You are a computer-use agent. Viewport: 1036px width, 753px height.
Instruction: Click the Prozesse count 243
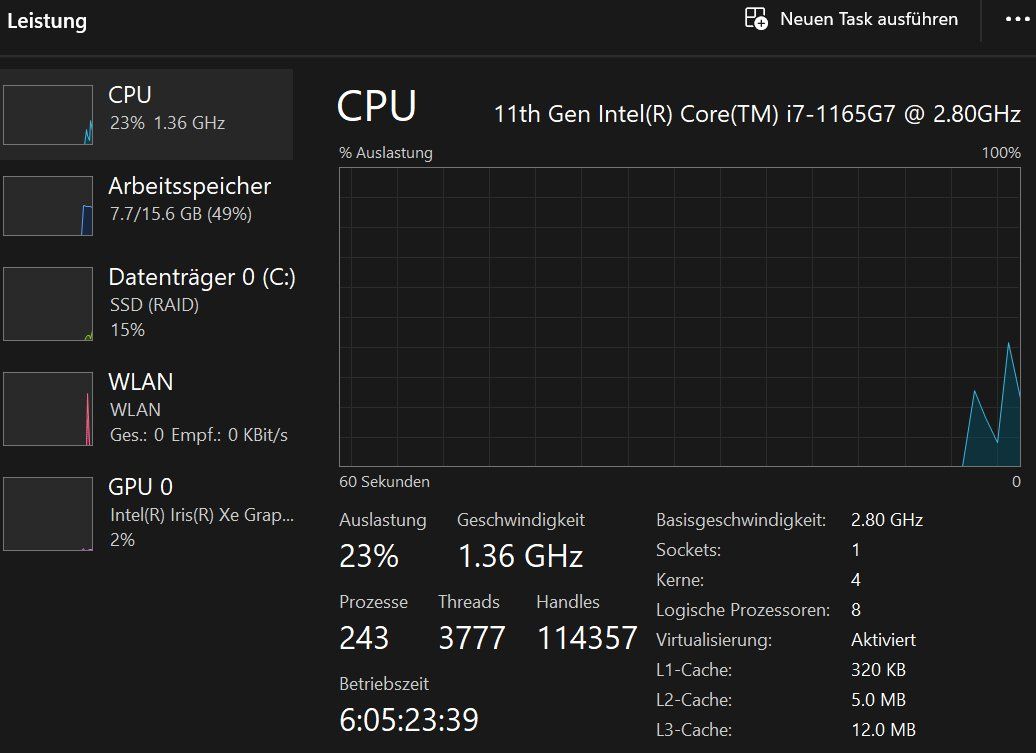(x=364, y=638)
